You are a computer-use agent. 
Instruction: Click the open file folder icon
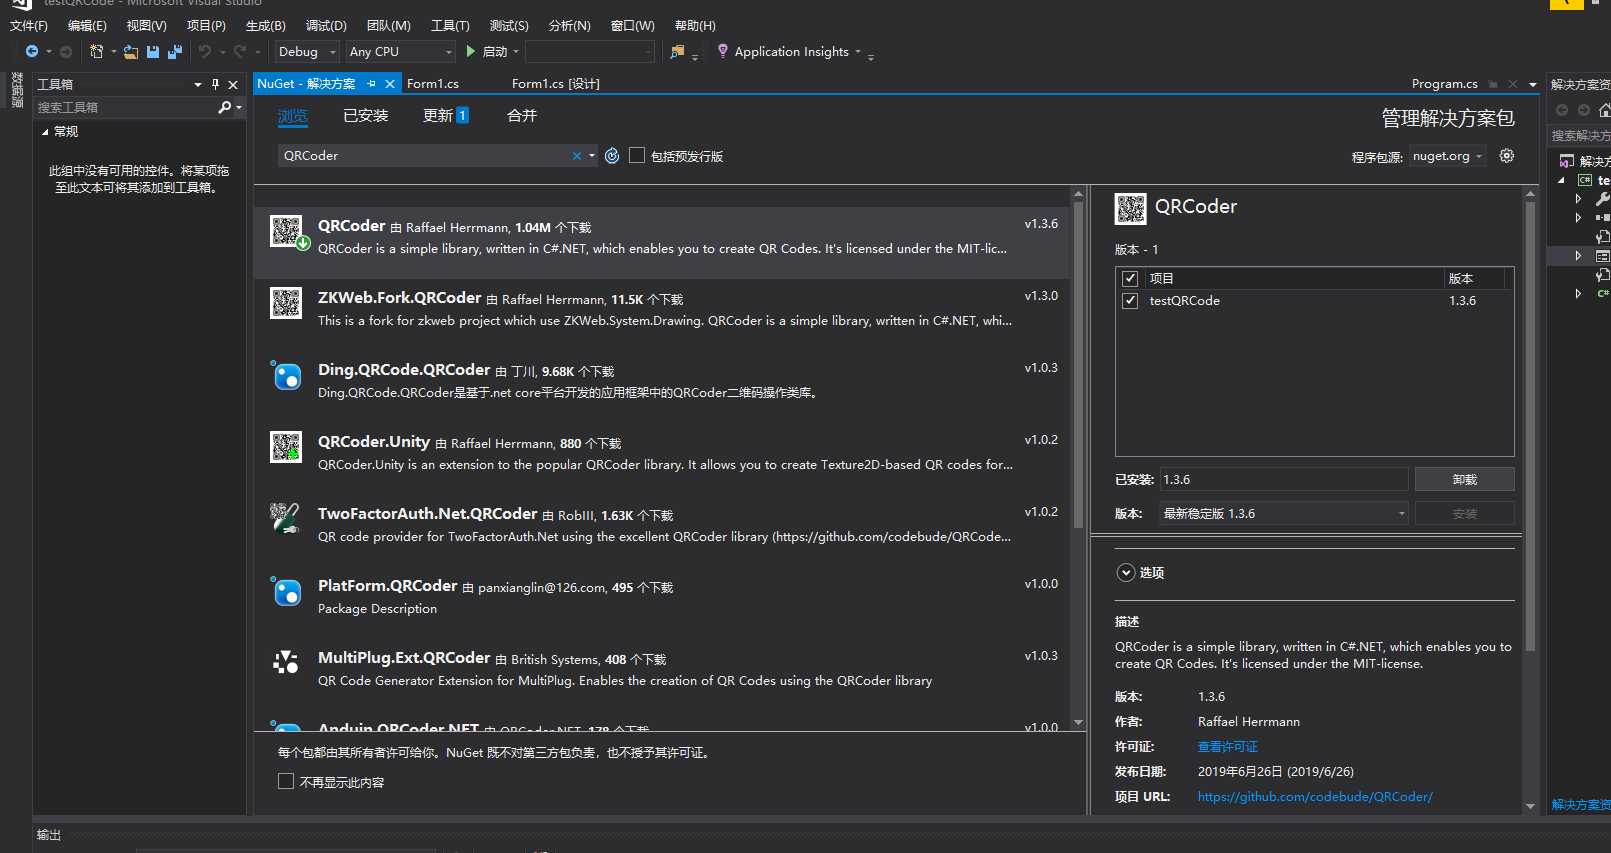(131, 52)
